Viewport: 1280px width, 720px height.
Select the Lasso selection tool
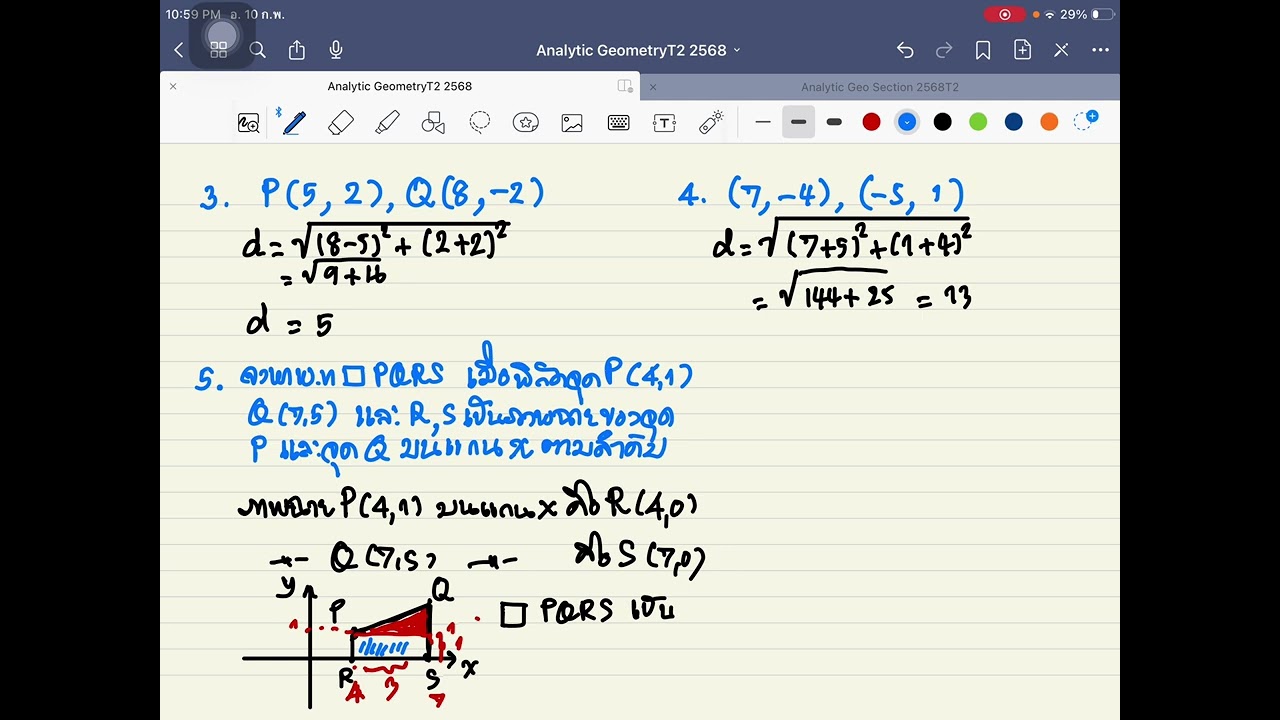[x=480, y=123]
